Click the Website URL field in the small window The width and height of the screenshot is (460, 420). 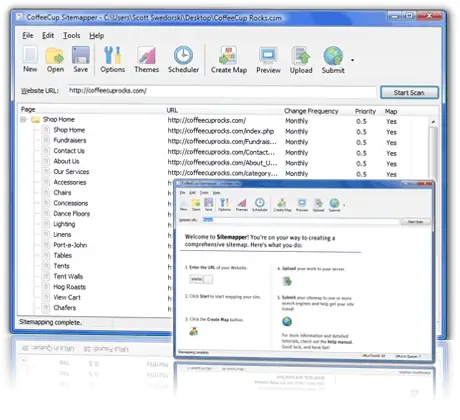(x=301, y=220)
